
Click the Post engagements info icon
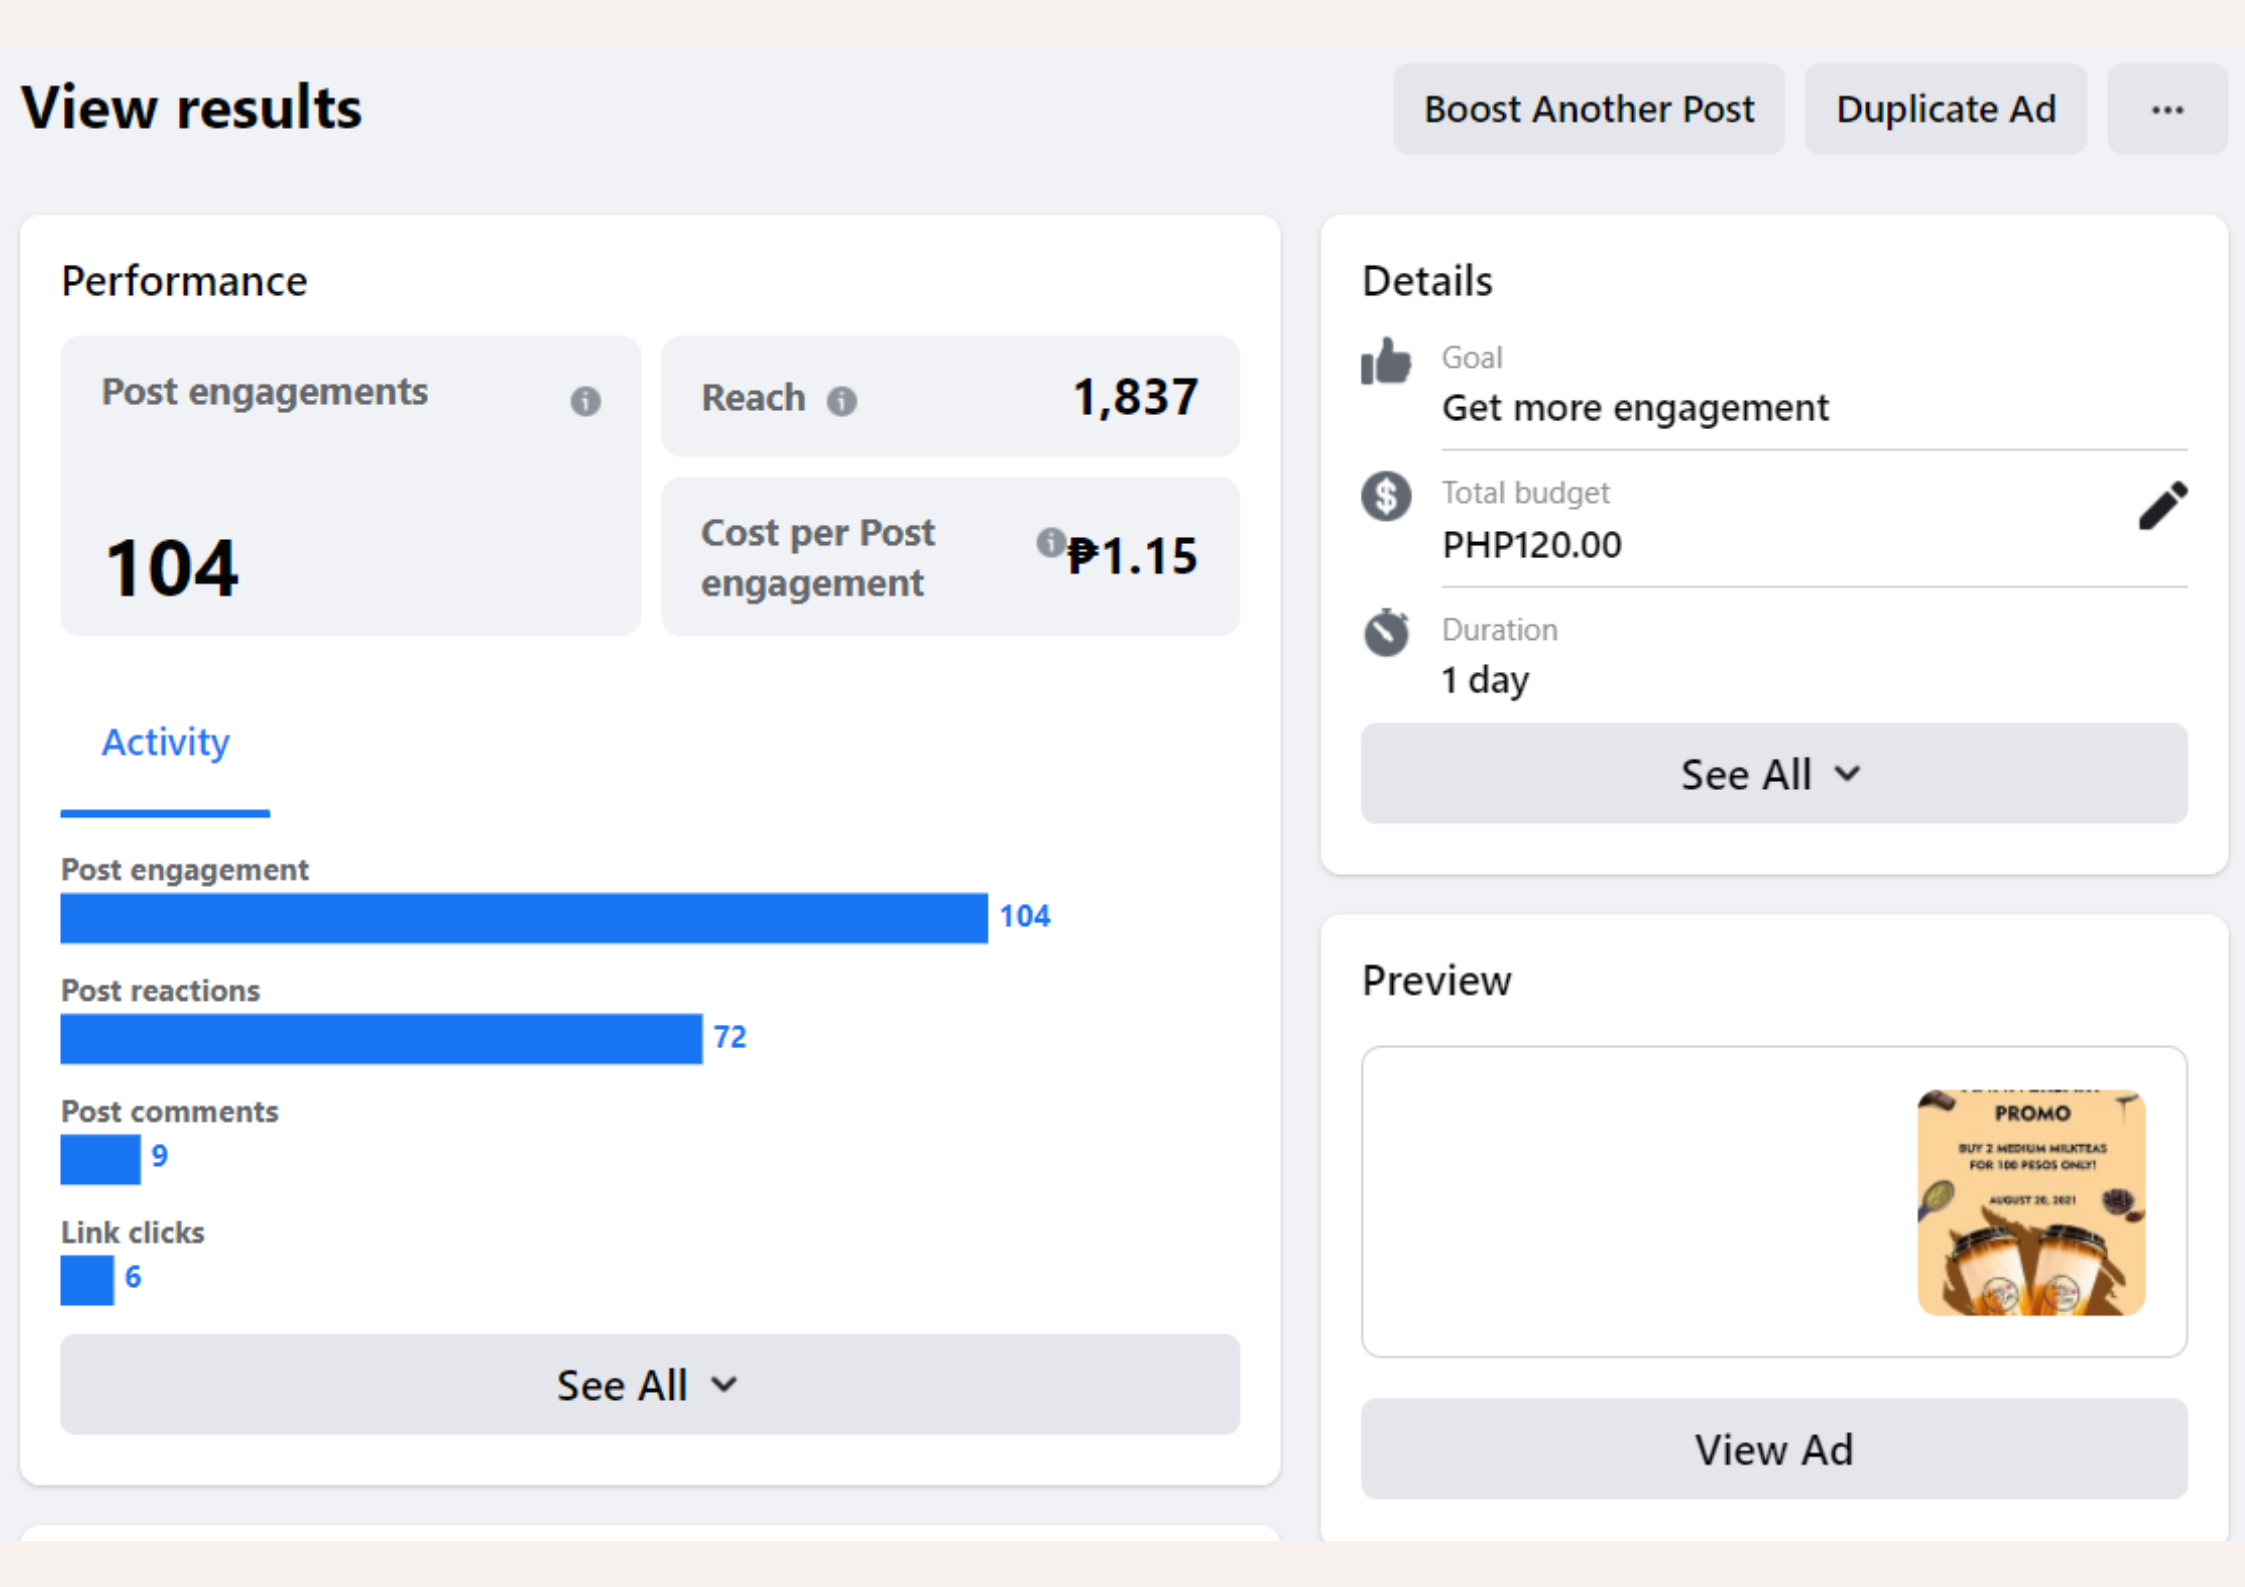pos(585,401)
